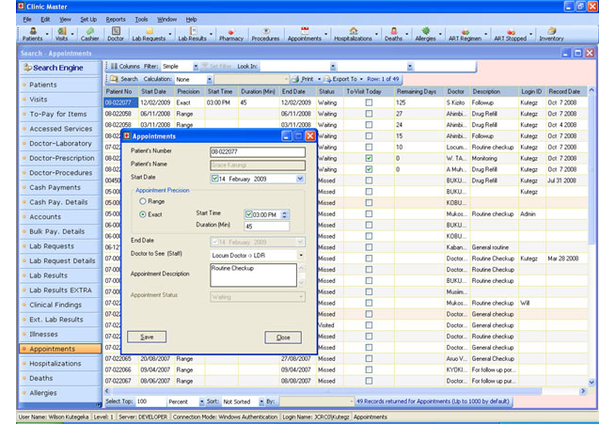Select the Exact precision radio button
The image size is (615, 424).
(x=143, y=214)
